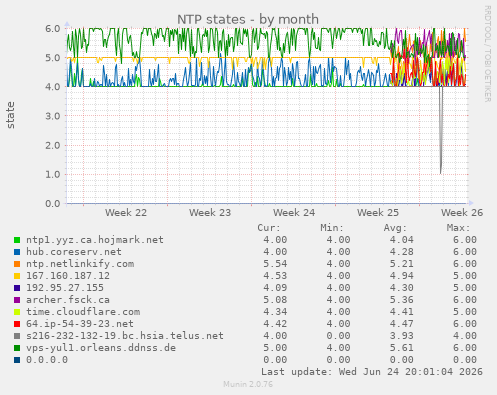497x395 pixels.
Task: Click Cur value 4.09 for 192.95.27.155
Action: [x=275, y=288]
